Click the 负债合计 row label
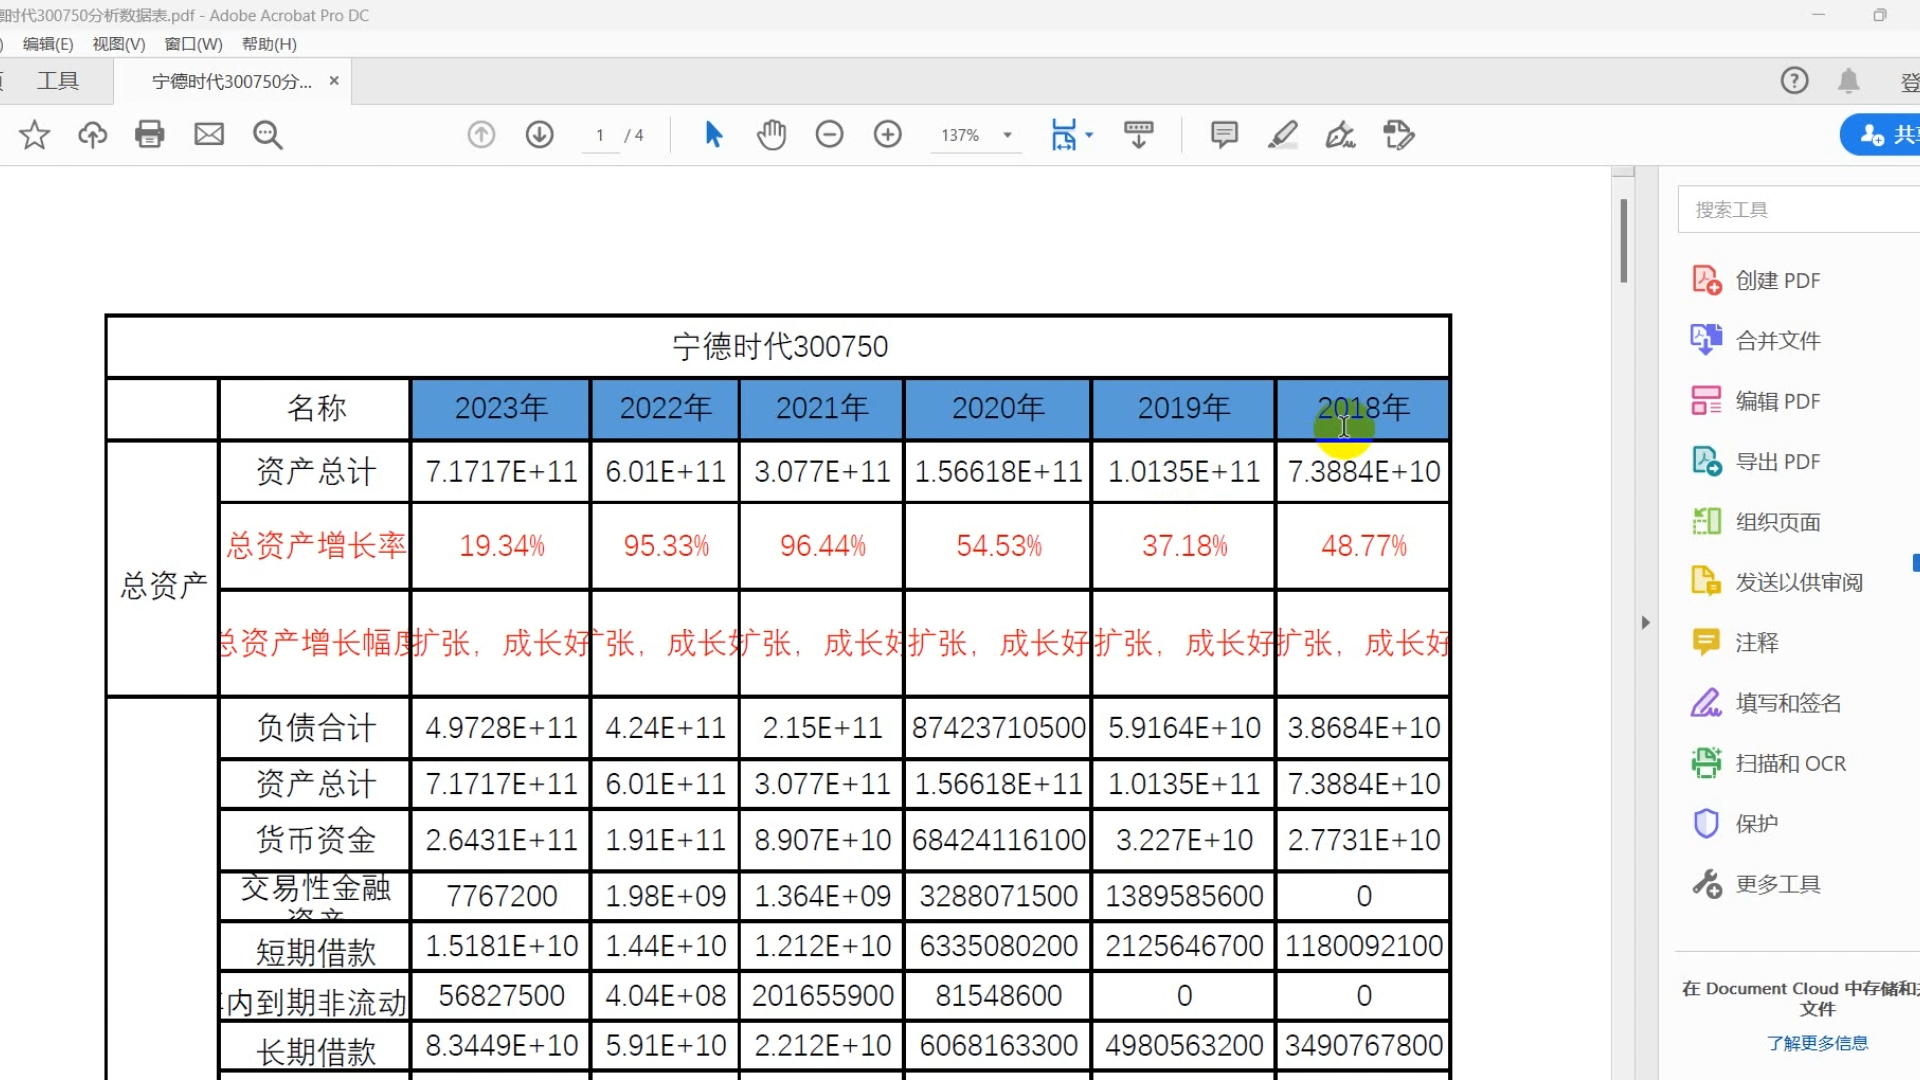Screen dimensions: 1920x1080 (x=316, y=727)
